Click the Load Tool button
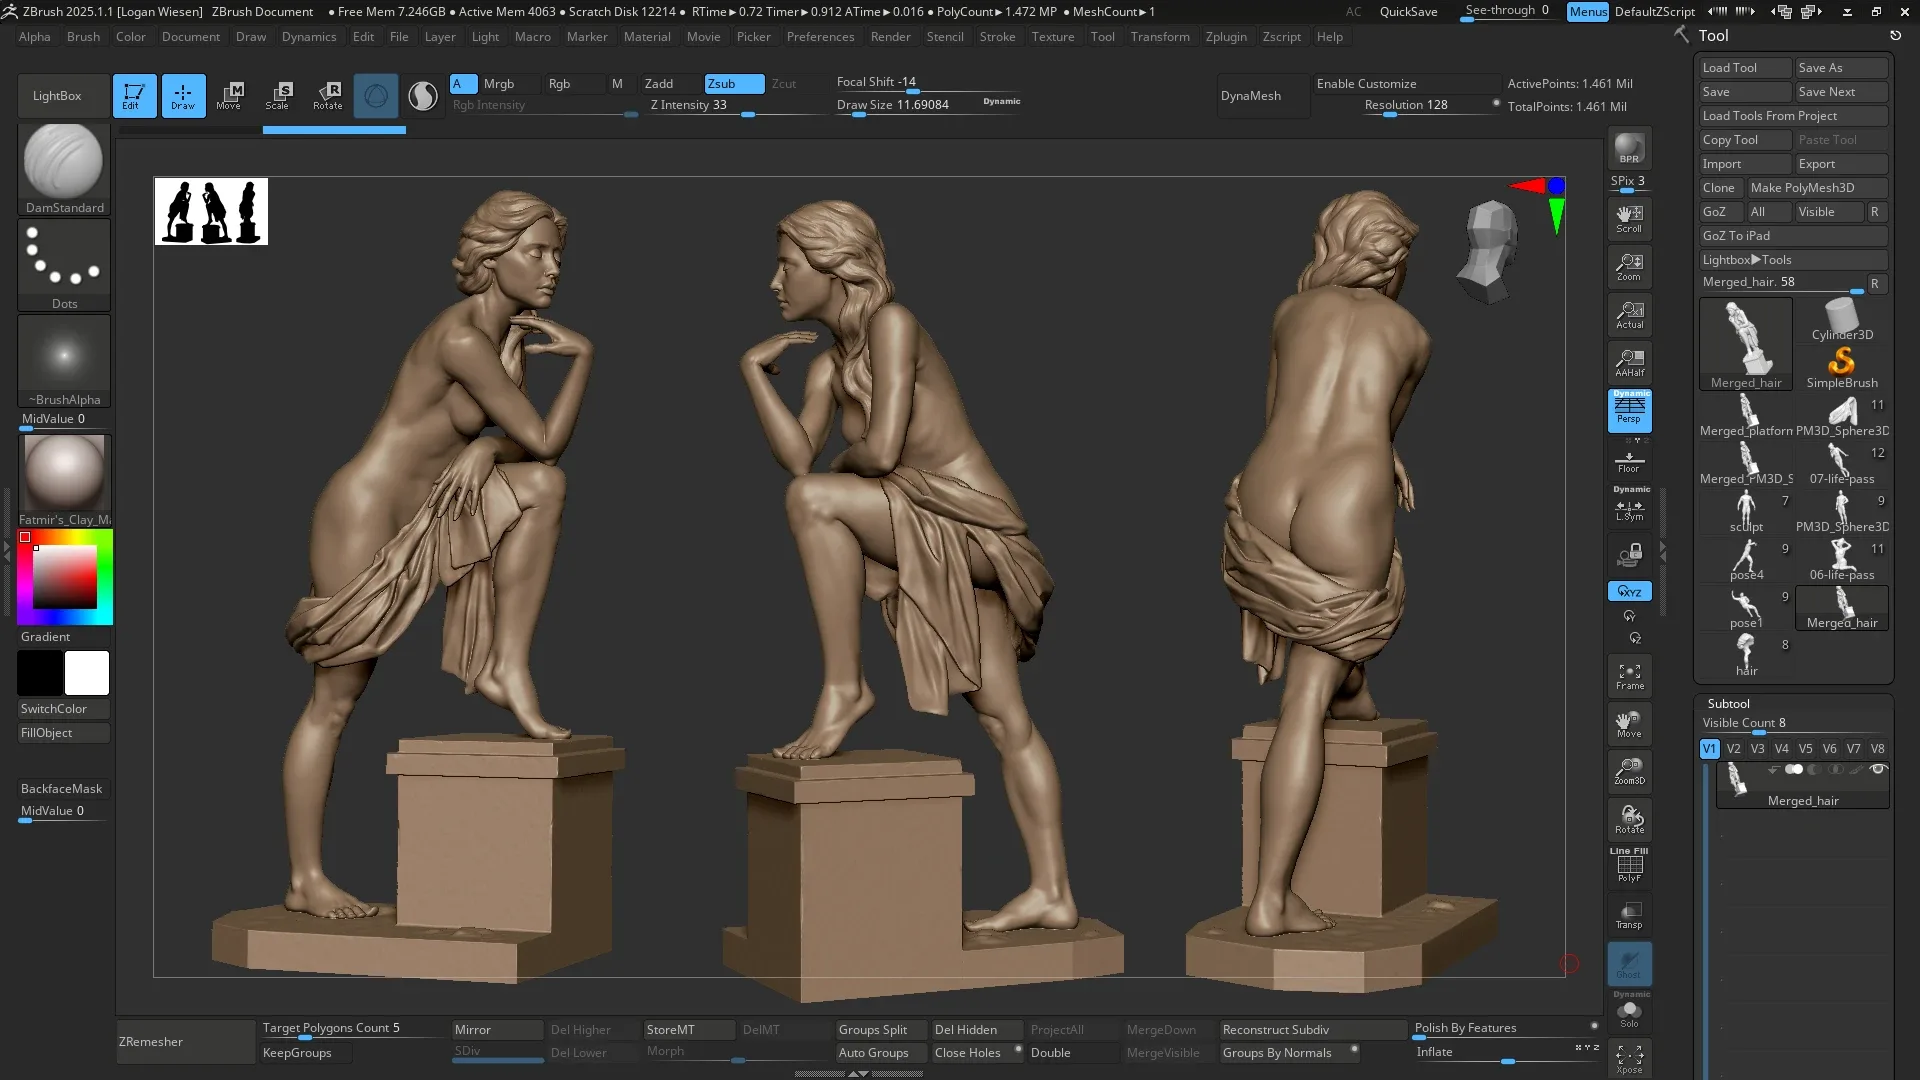The image size is (1920, 1080). tap(1745, 68)
